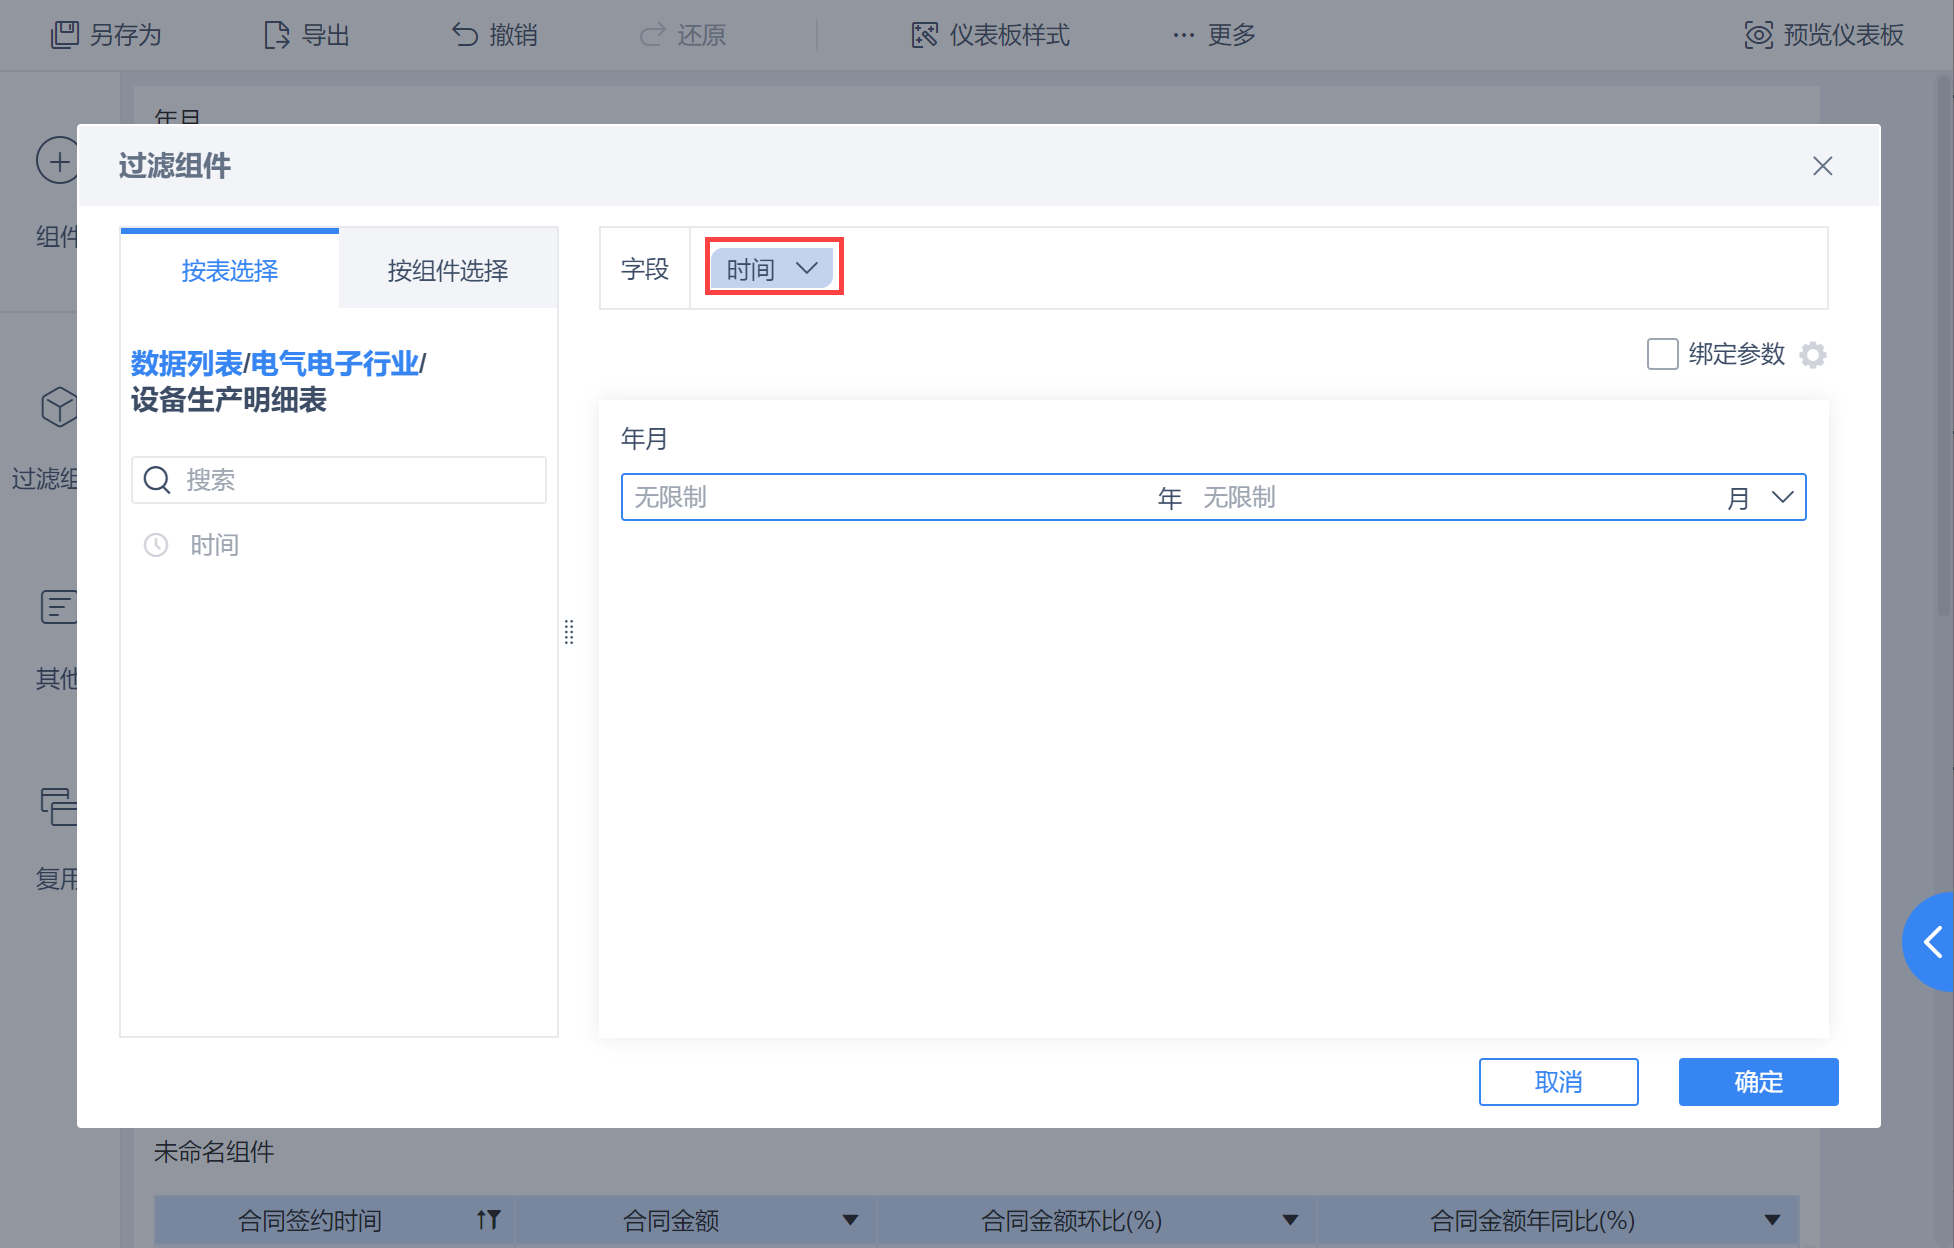Switch to the 按组件选择 tab

point(447,270)
